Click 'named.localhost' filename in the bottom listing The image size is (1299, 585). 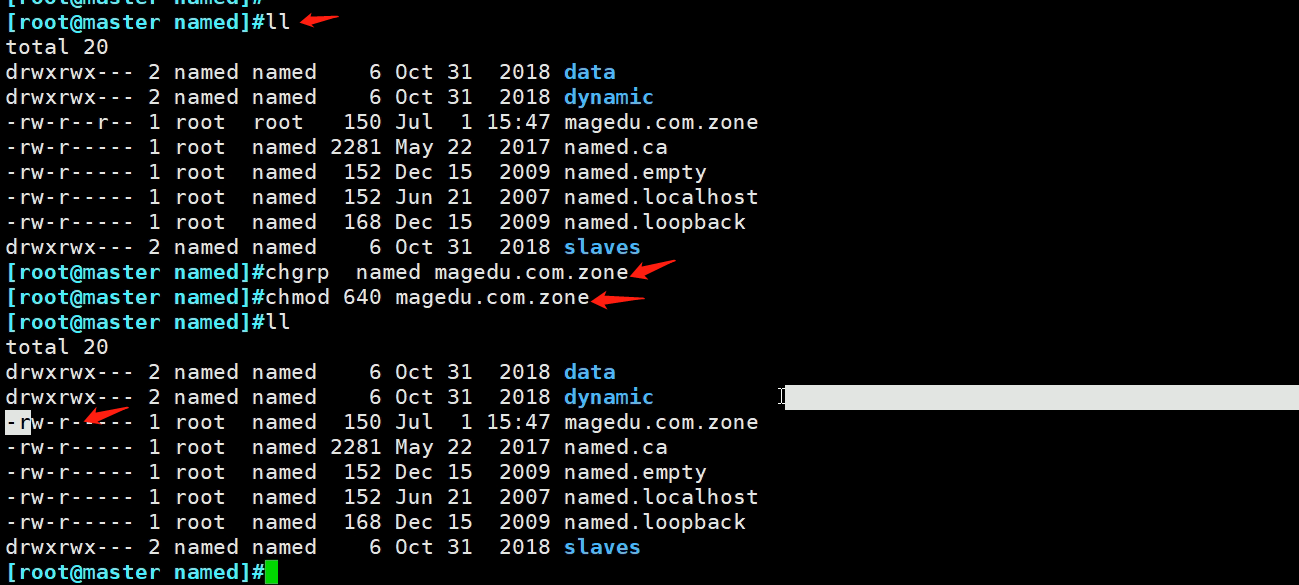[x=660, y=497]
